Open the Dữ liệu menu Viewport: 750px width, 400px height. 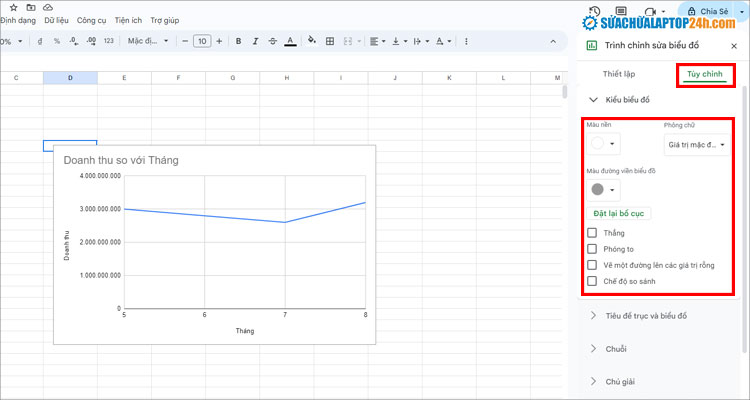tap(57, 20)
